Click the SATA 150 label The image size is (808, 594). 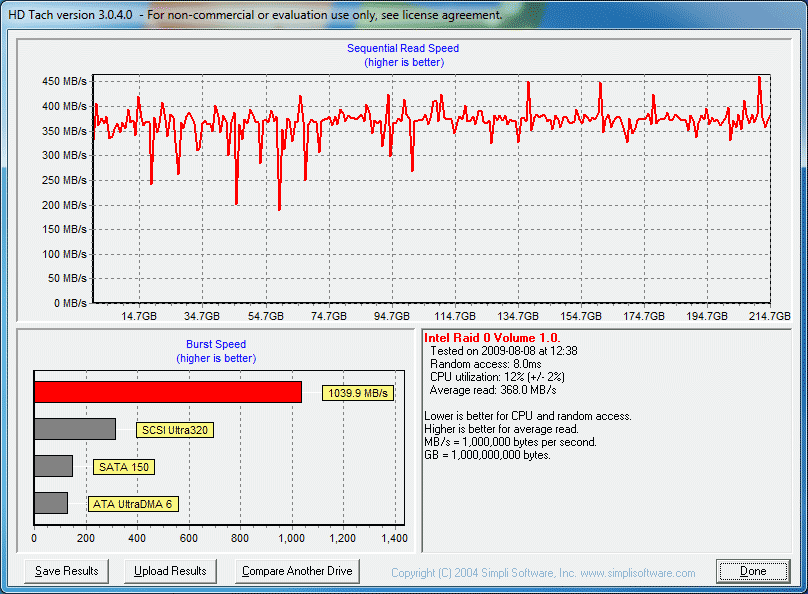124,467
